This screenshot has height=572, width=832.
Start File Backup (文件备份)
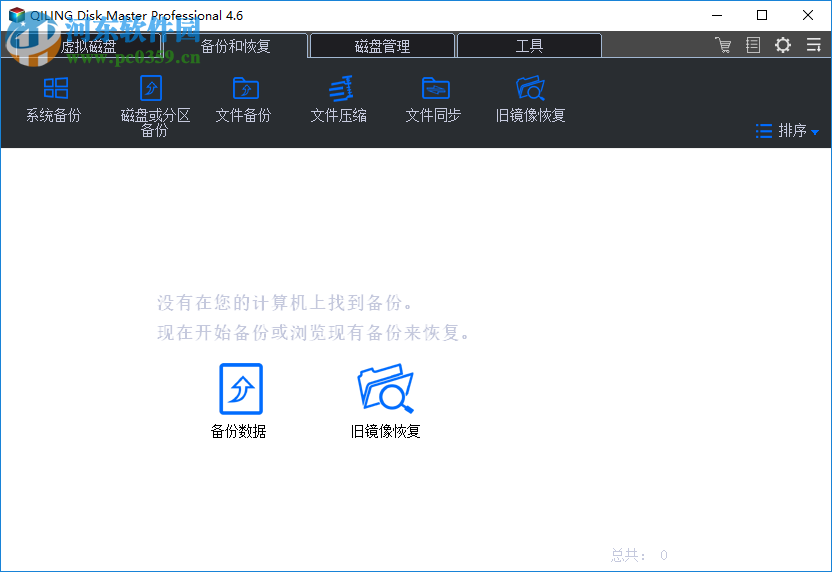click(x=244, y=100)
